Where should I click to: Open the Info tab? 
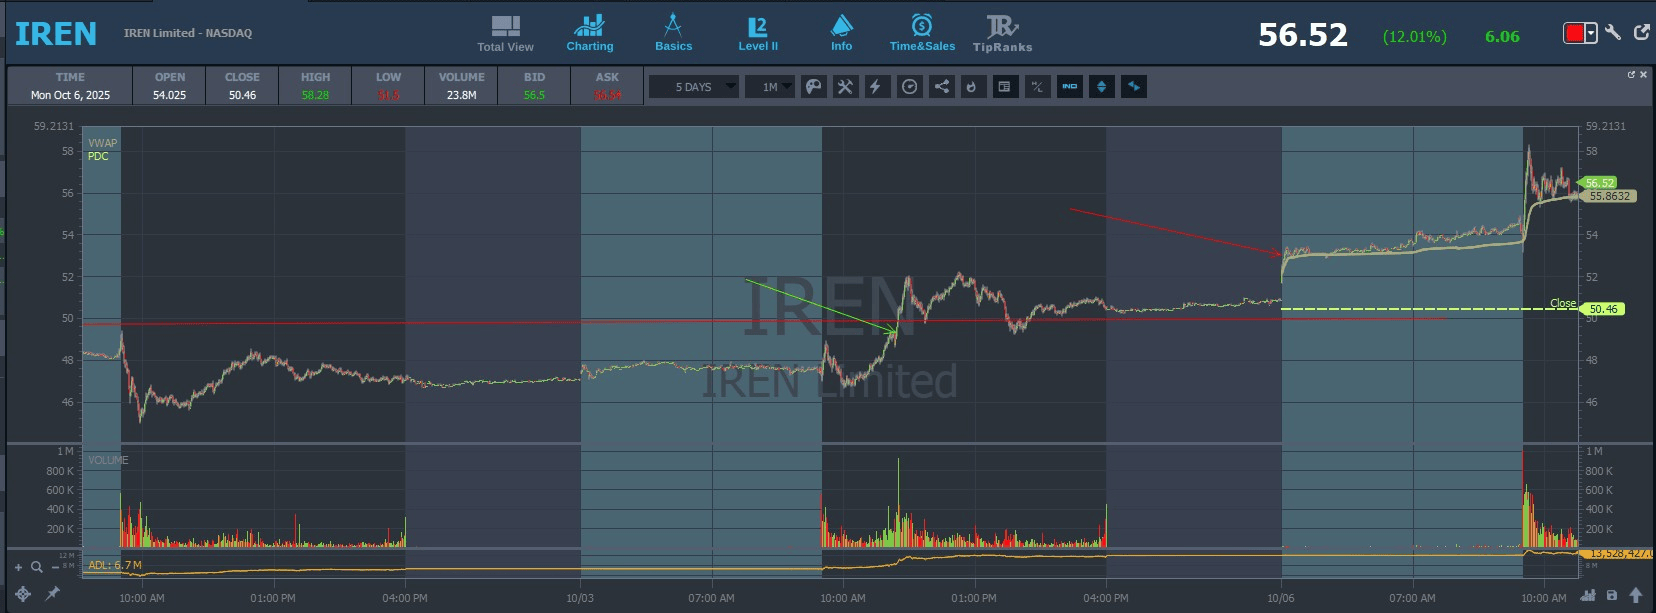click(x=842, y=34)
